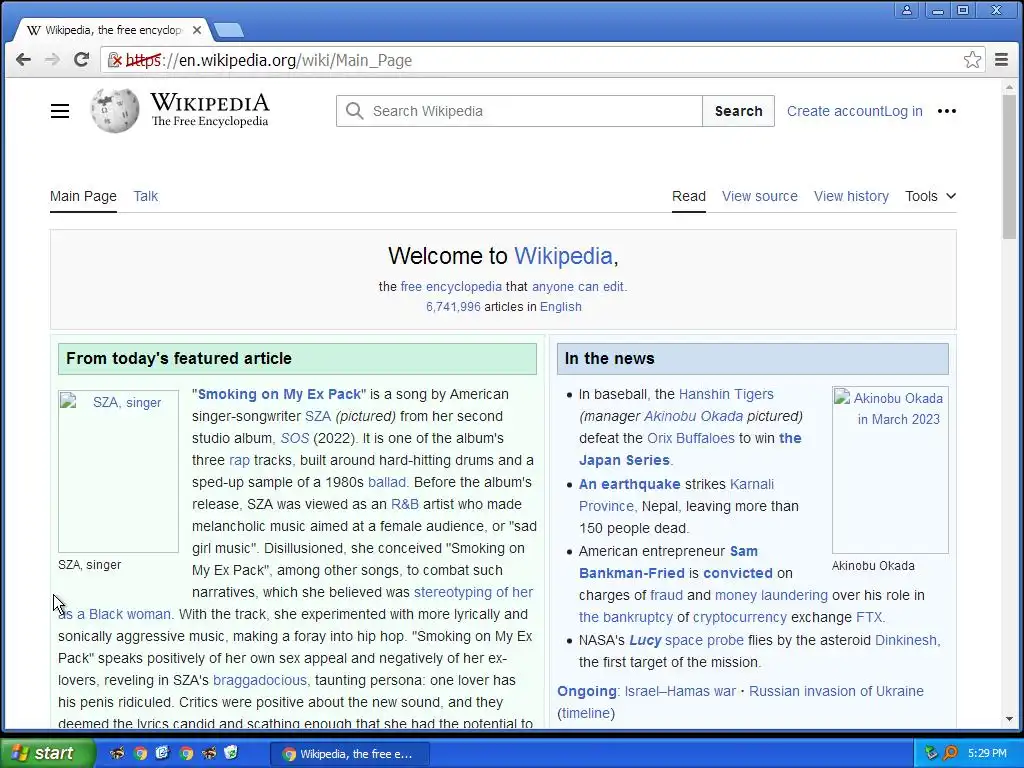Image resolution: width=1024 pixels, height=768 pixels.
Task: Click the 'In the news' heading
Action: 609,359
